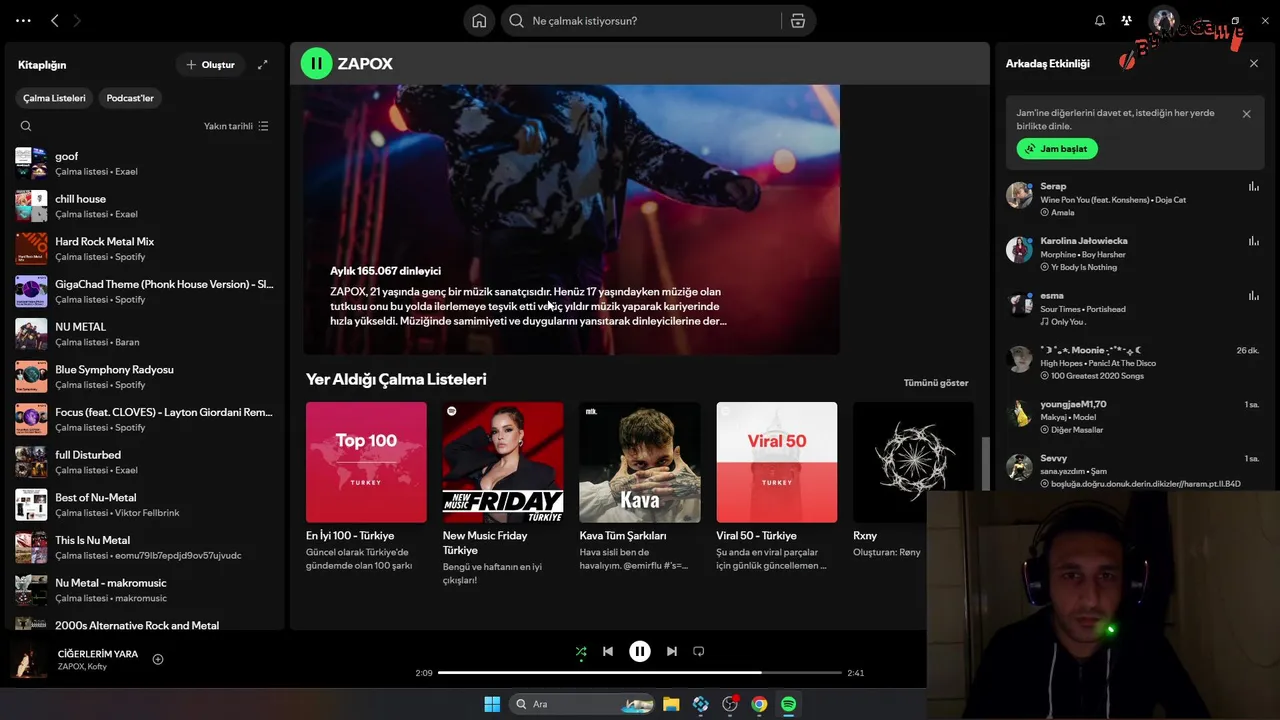
Task: Open 'New Music Friday Türkiye' card
Action: coord(503,494)
